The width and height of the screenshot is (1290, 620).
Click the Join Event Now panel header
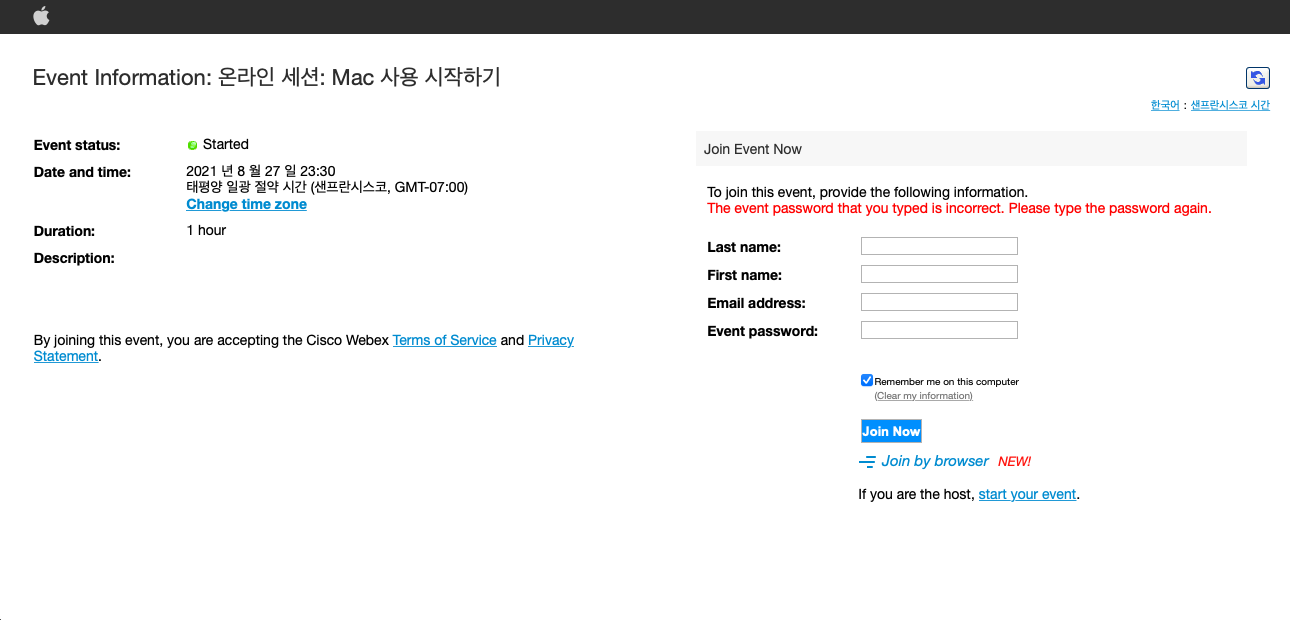(x=970, y=149)
